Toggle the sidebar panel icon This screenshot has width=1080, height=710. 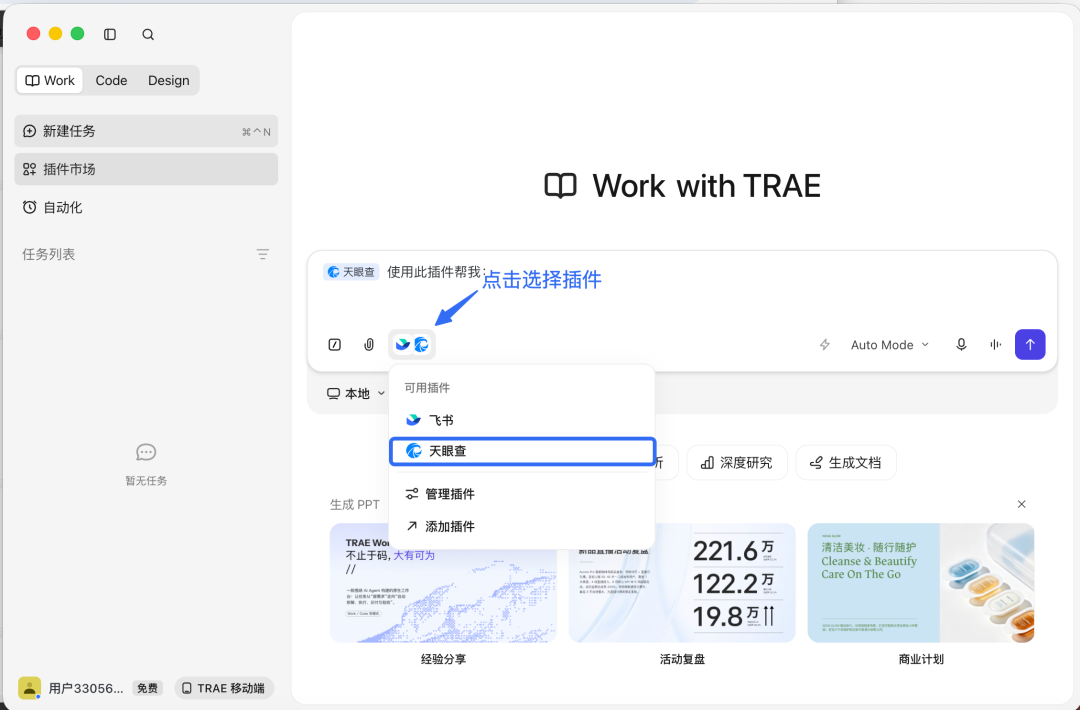pyautogui.click(x=110, y=34)
